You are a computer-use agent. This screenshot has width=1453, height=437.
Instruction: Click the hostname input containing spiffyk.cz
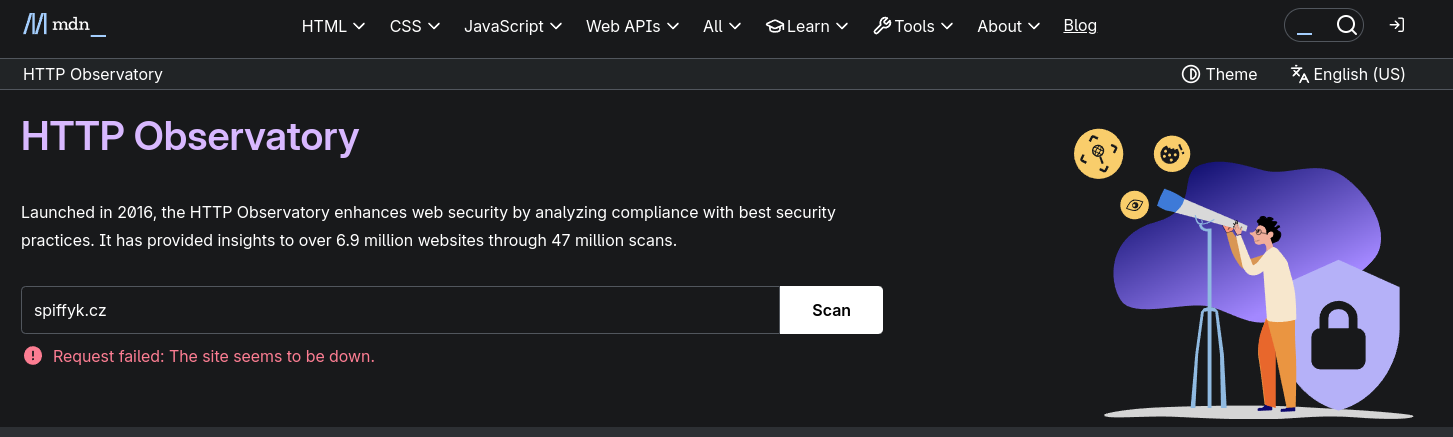(x=400, y=310)
